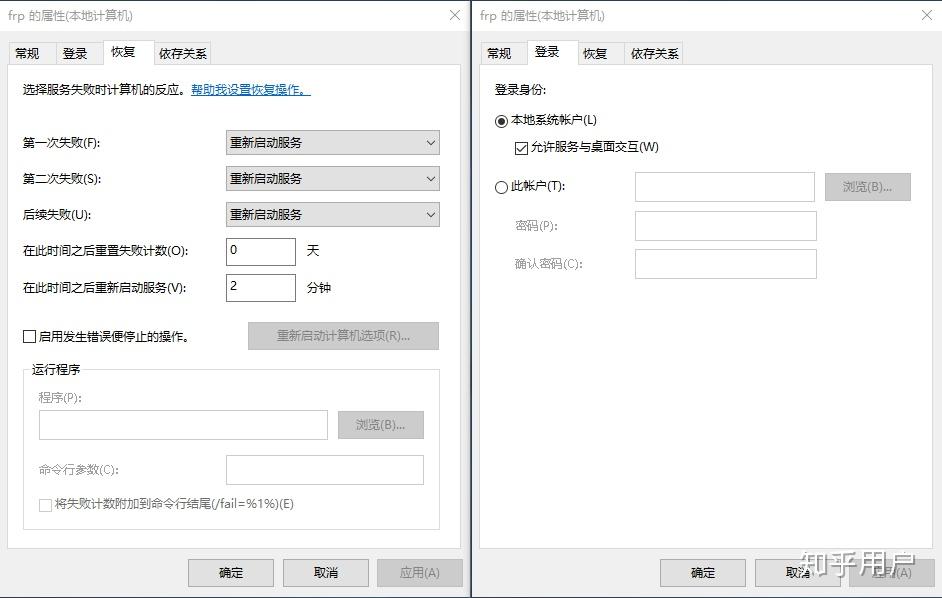Switch to the 依存关系 tab

[181, 53]
